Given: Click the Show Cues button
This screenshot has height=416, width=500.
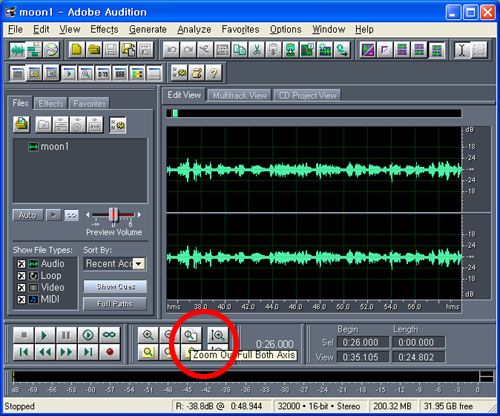Looking at the screenshot, I should [x=115, y=287].
